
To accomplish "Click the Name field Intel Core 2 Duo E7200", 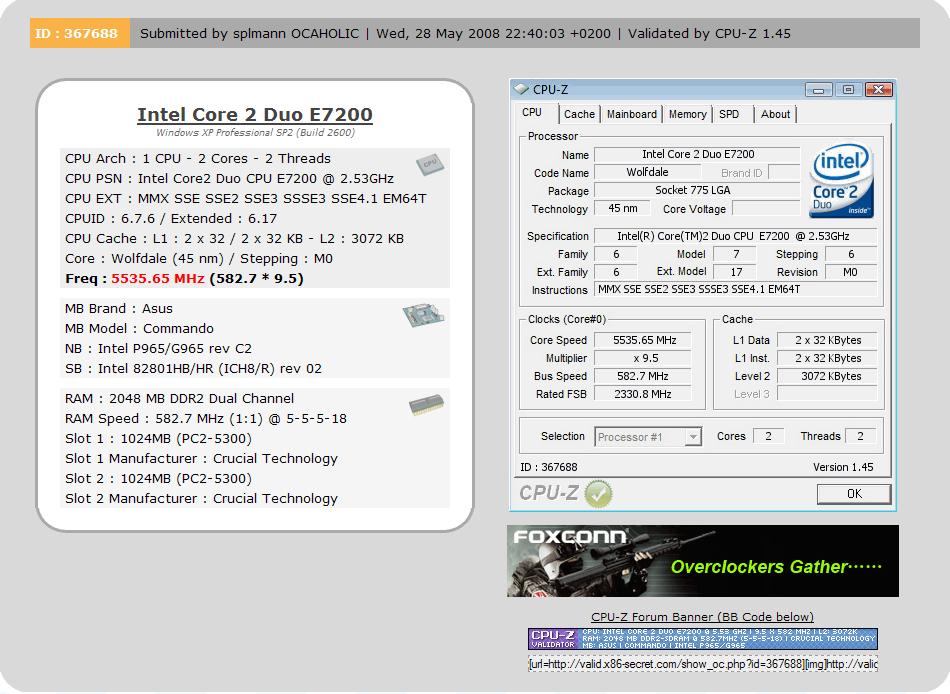I will pyautogui.click(x=697, y=155).
